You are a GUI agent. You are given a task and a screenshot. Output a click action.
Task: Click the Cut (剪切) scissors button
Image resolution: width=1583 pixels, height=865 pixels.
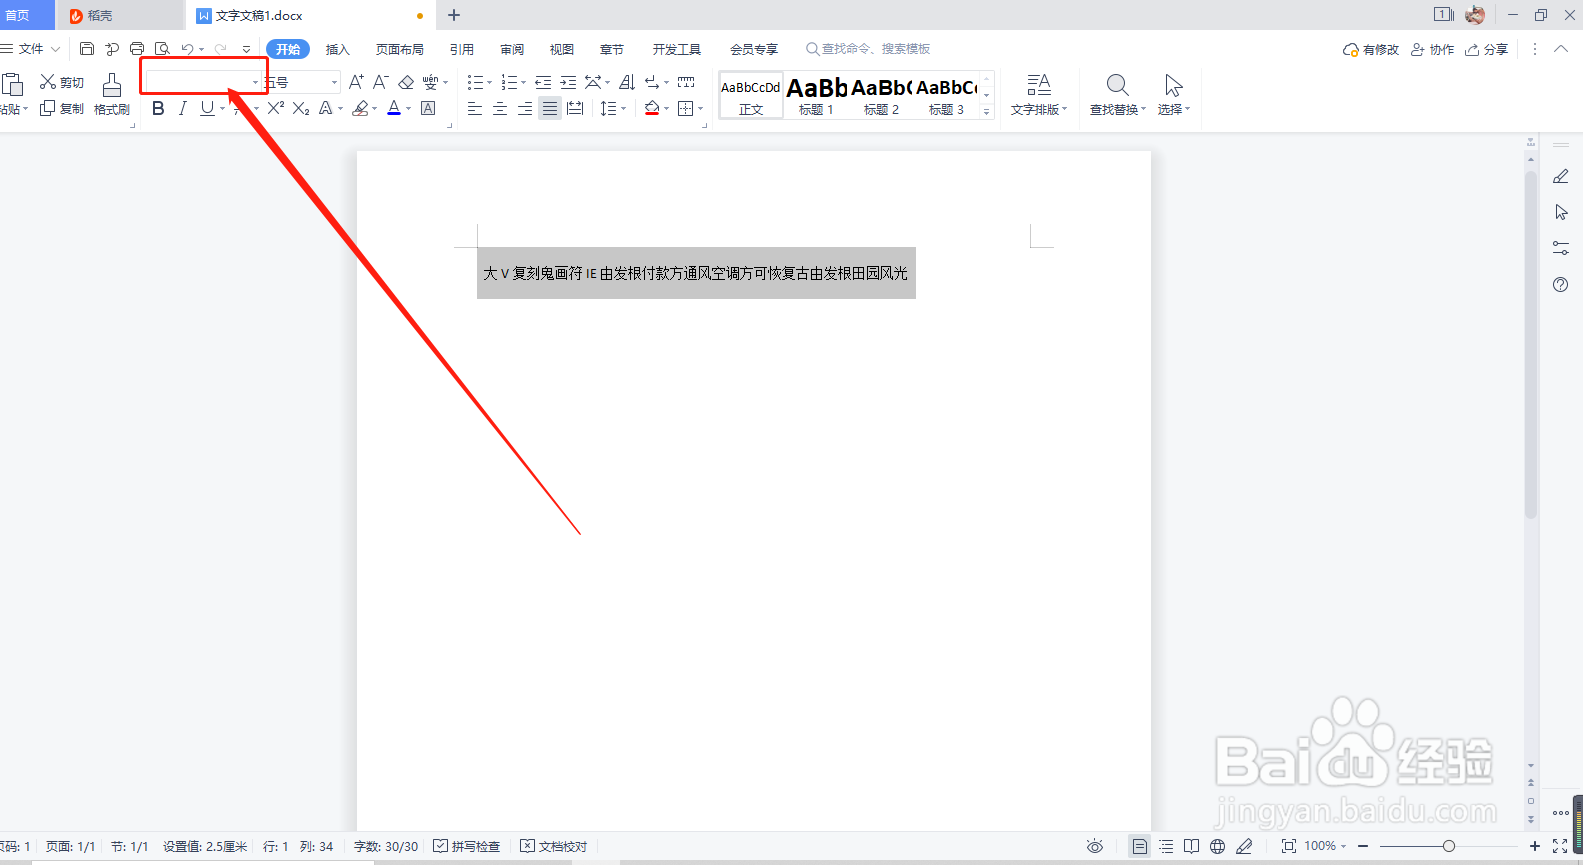[62, 82]
